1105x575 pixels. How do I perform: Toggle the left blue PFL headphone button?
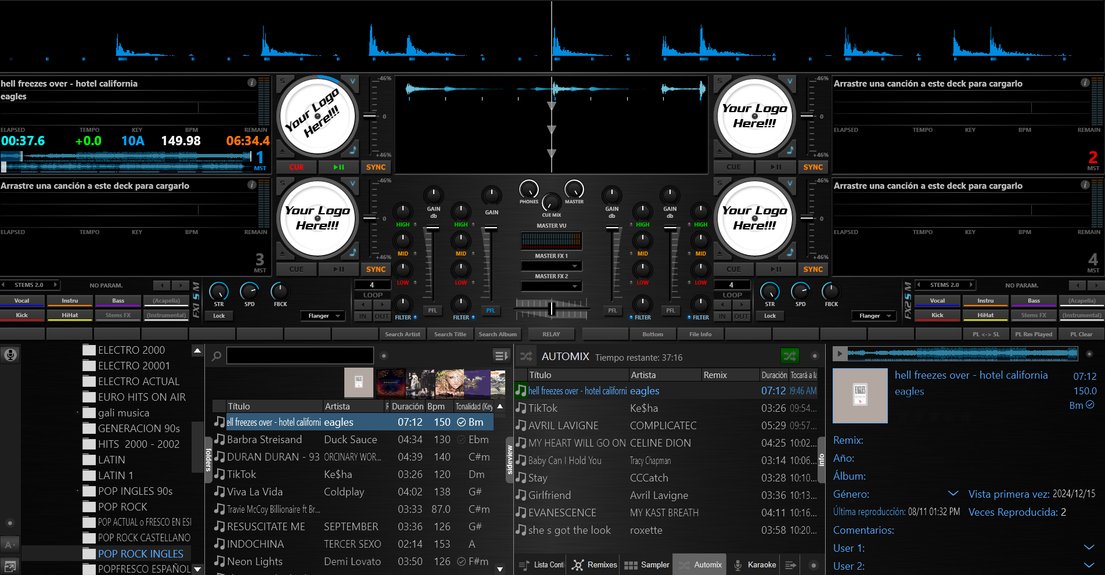(x=490, y=310)
